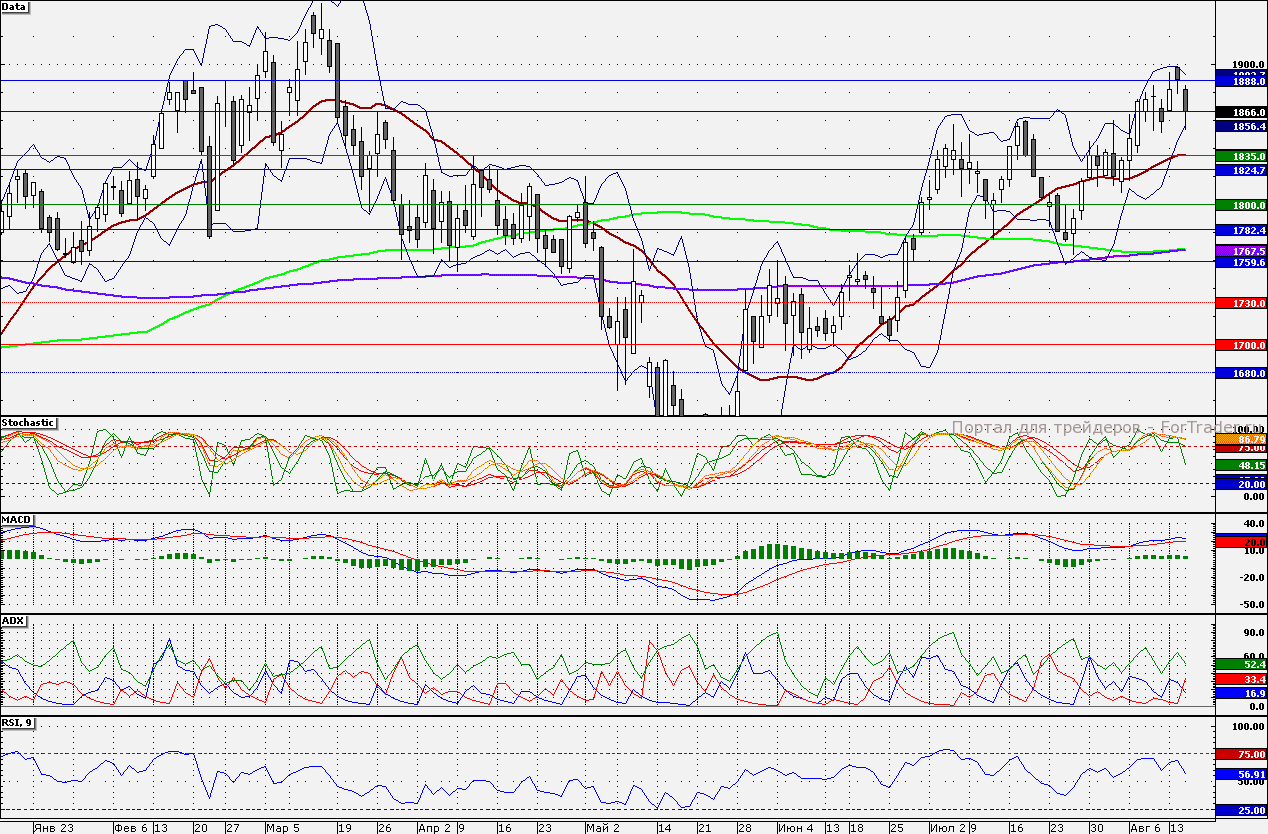Screen dimensions: 1268x834
Task: Click the green 48.15 Stochastic value tag
Action: [x=1240, y=466]
